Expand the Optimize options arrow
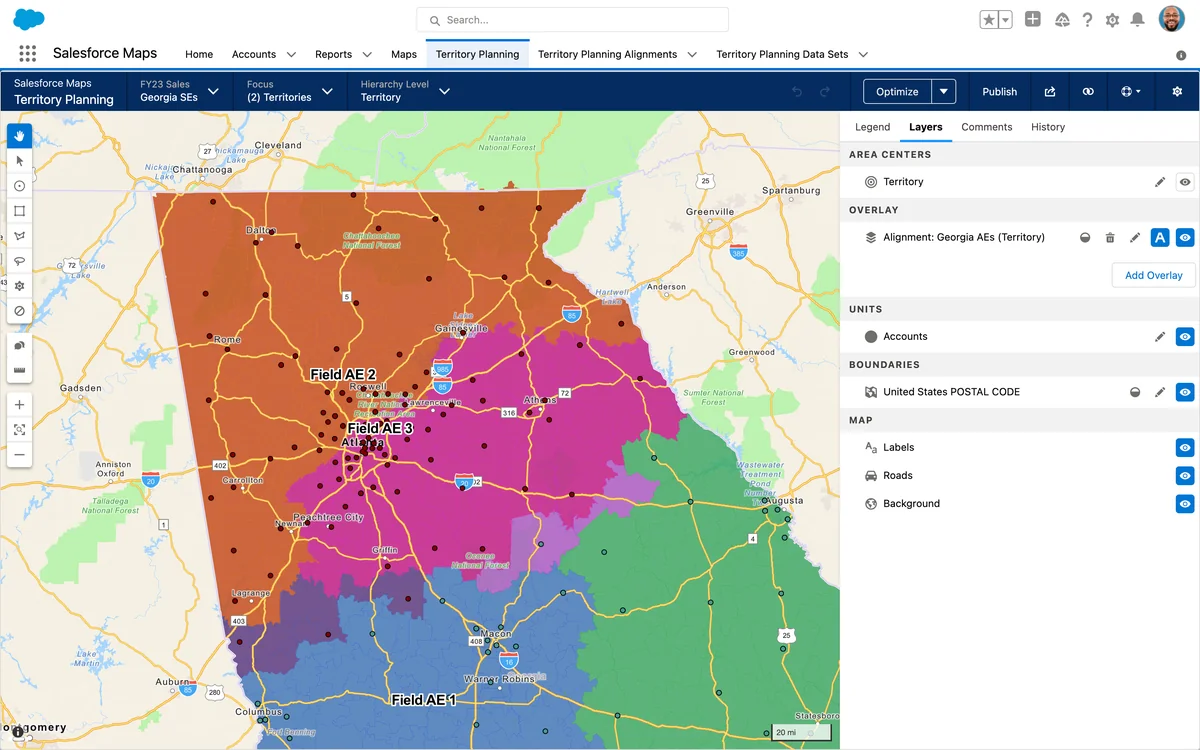The height and width of the screenshot is (750, 1200). (x=944, y=92)
